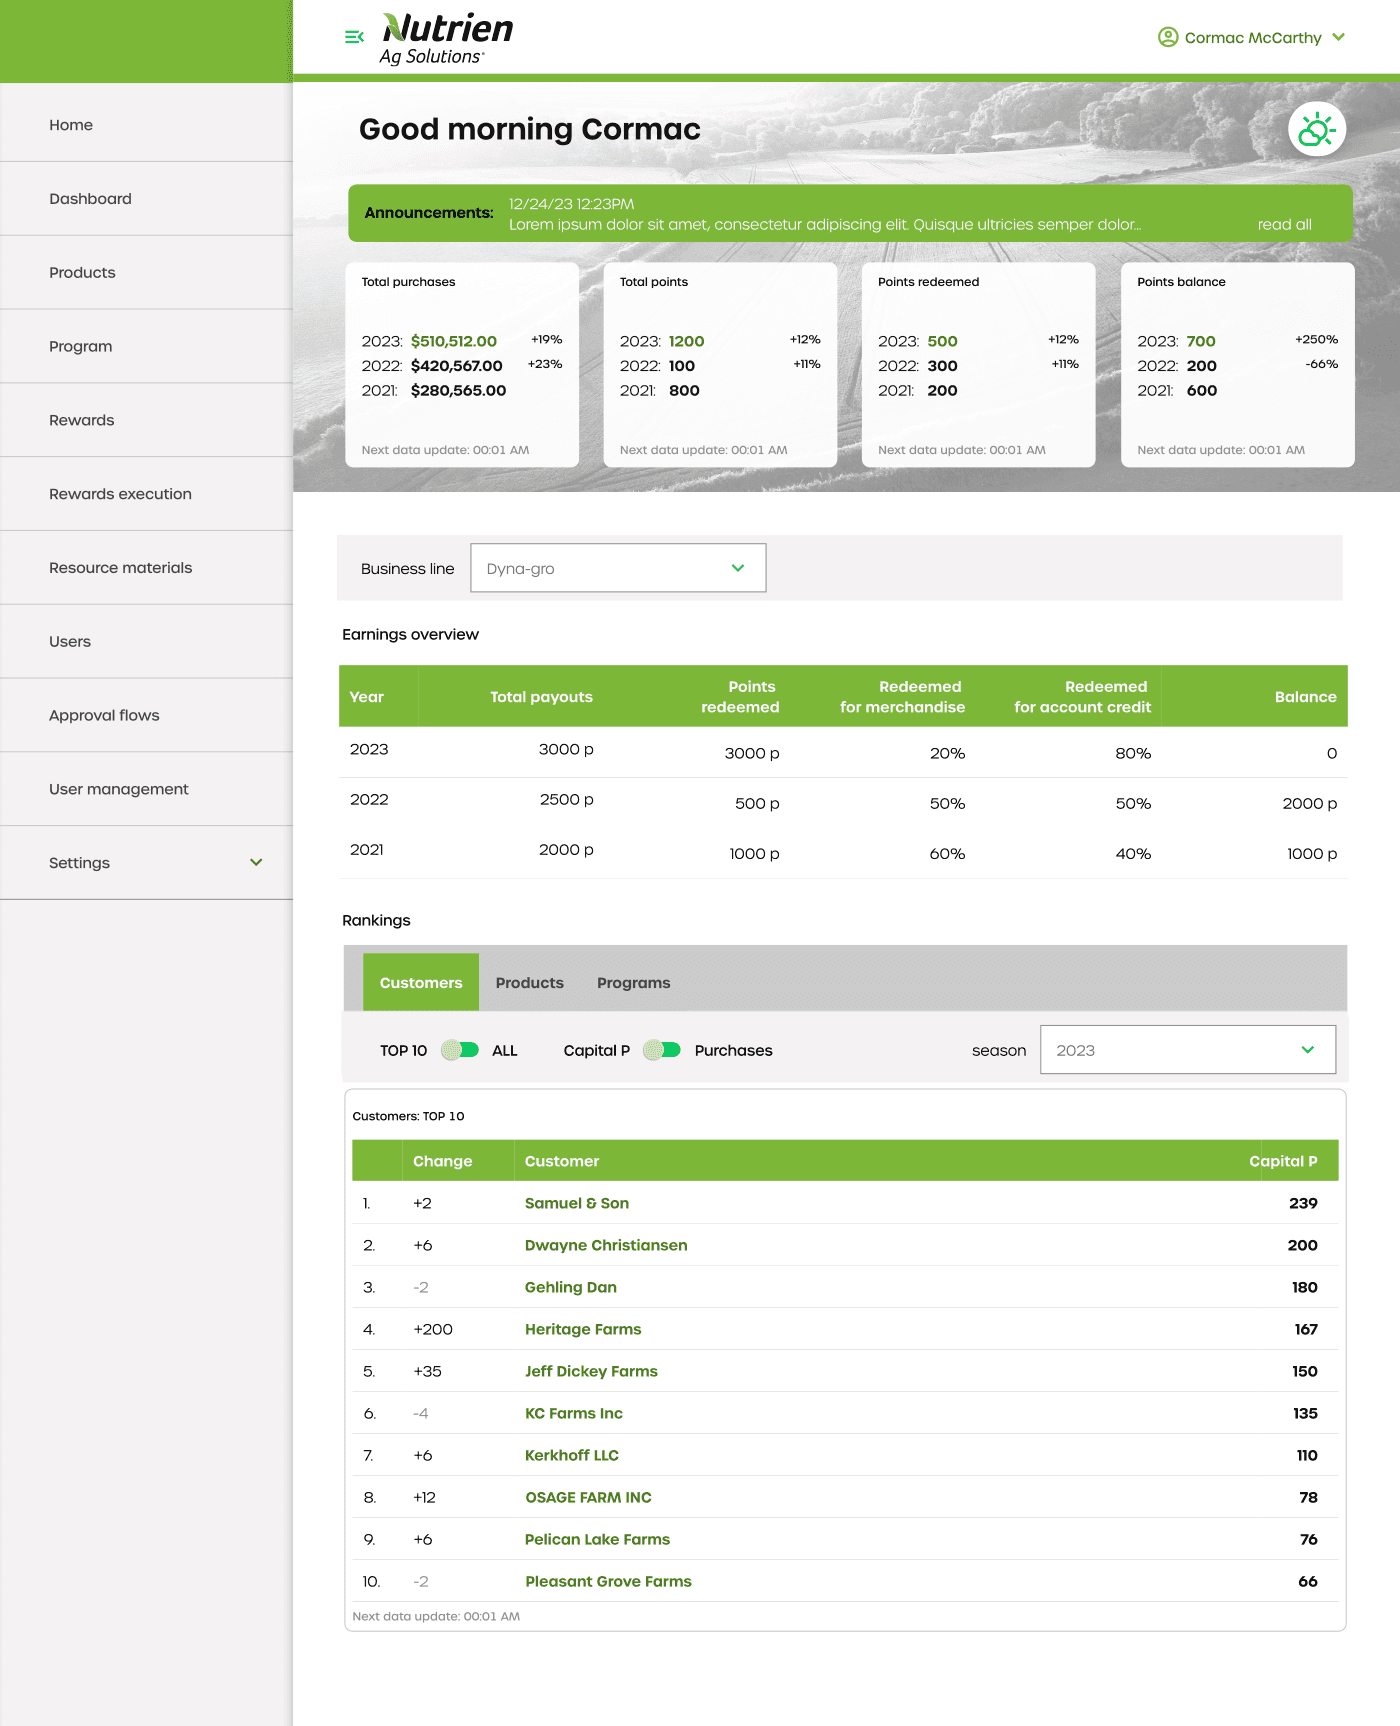Open the Program sidebar item

[x=146, y=347]
